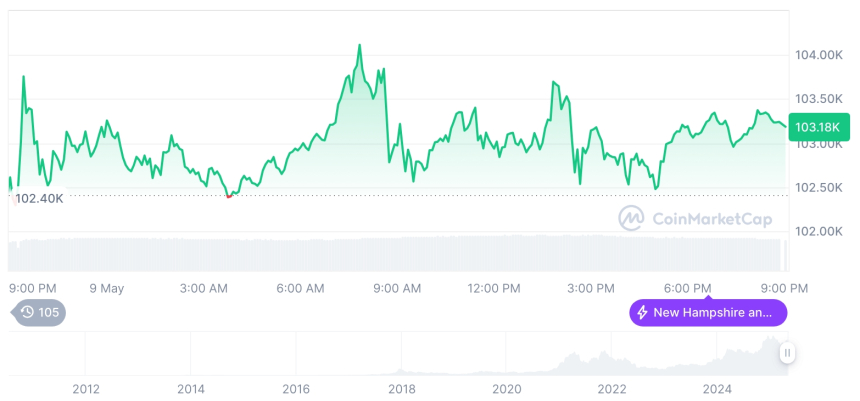Select 2020 on the overview timeline

pos(507,389)
